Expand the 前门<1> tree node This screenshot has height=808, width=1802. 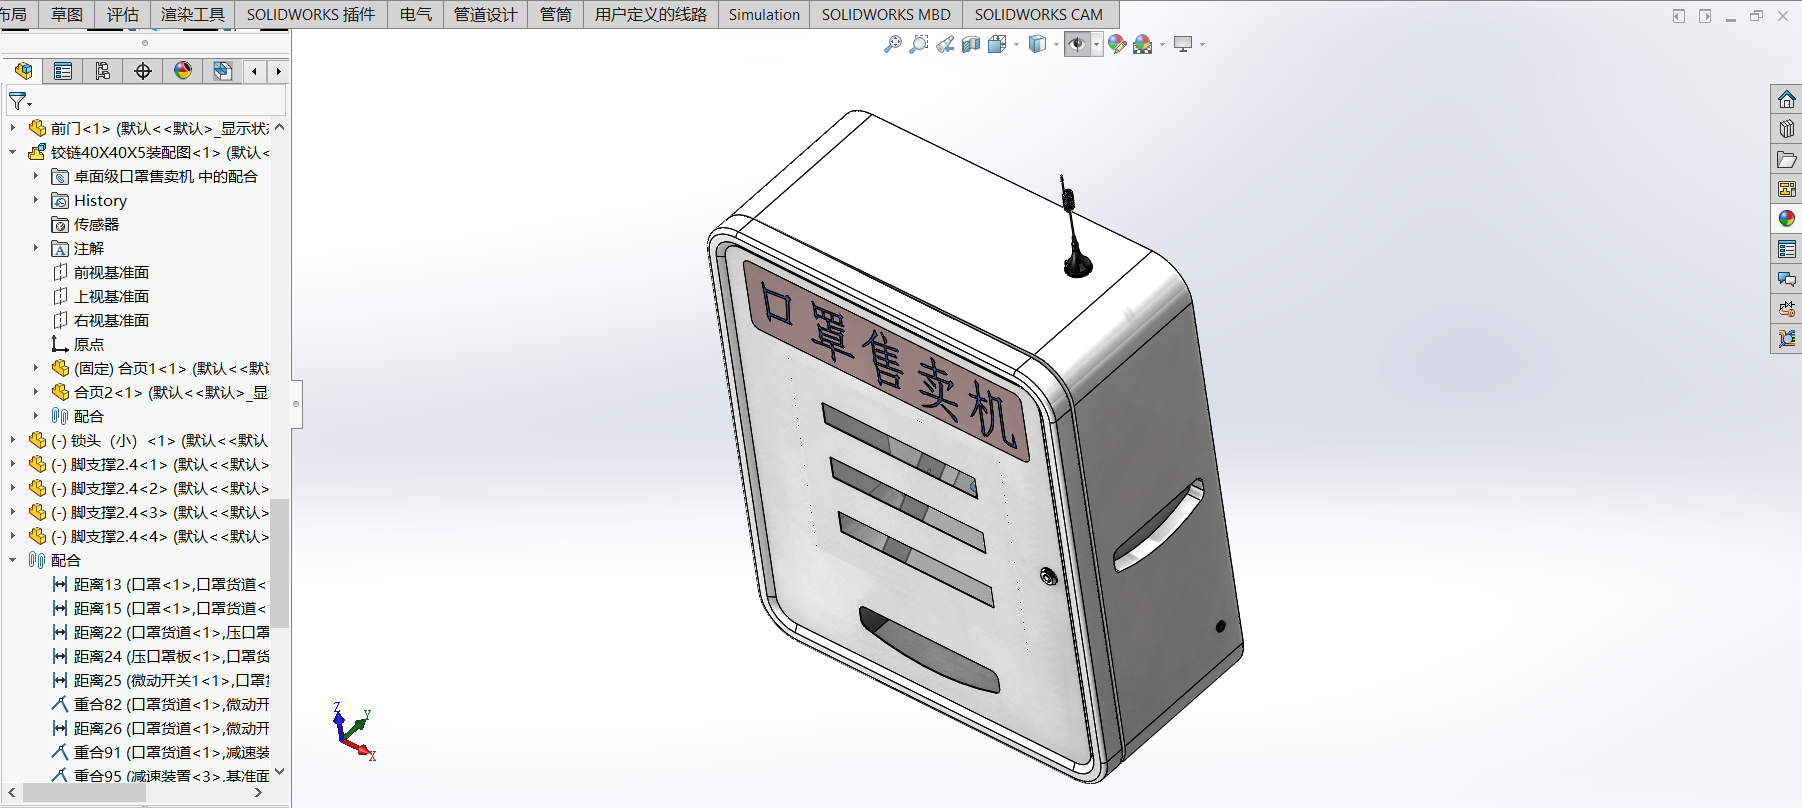point(12,128)
